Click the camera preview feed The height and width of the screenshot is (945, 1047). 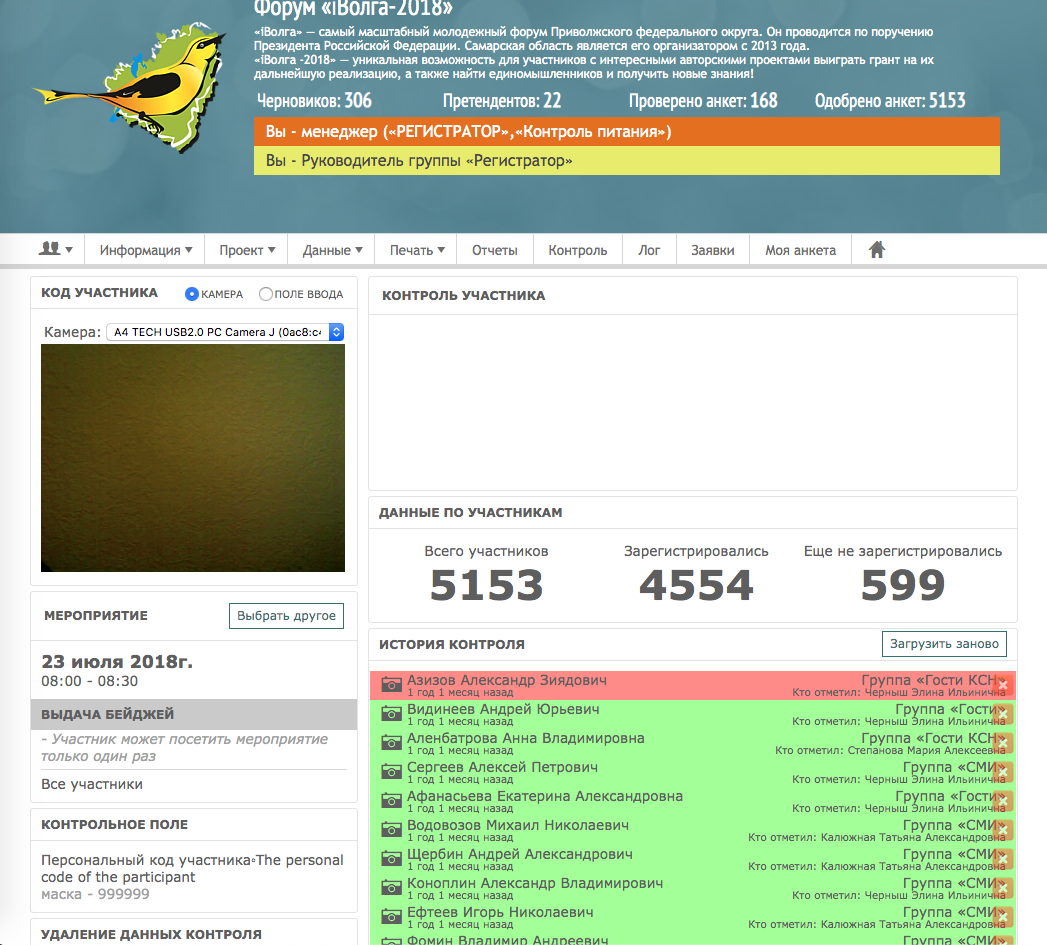(193, 458)
